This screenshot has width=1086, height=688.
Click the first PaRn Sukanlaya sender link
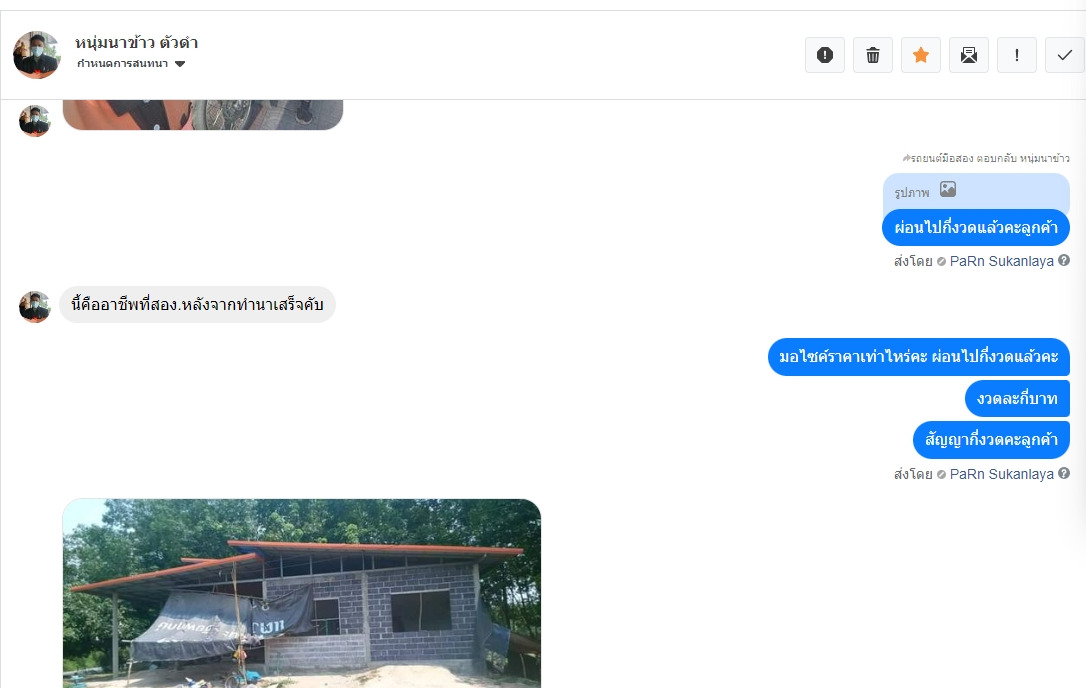(x=1002, y=261)
